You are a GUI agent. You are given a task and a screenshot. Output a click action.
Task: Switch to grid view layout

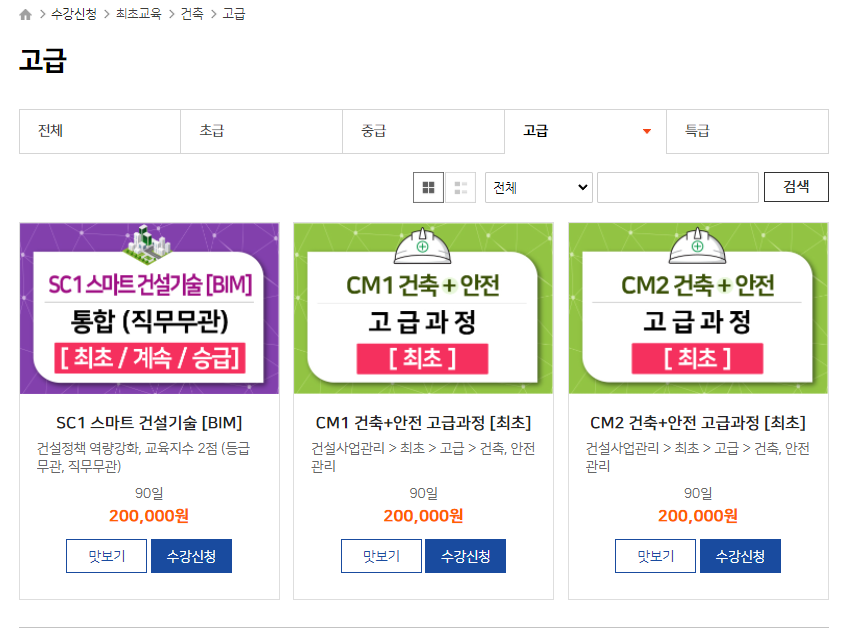[428, 187]
